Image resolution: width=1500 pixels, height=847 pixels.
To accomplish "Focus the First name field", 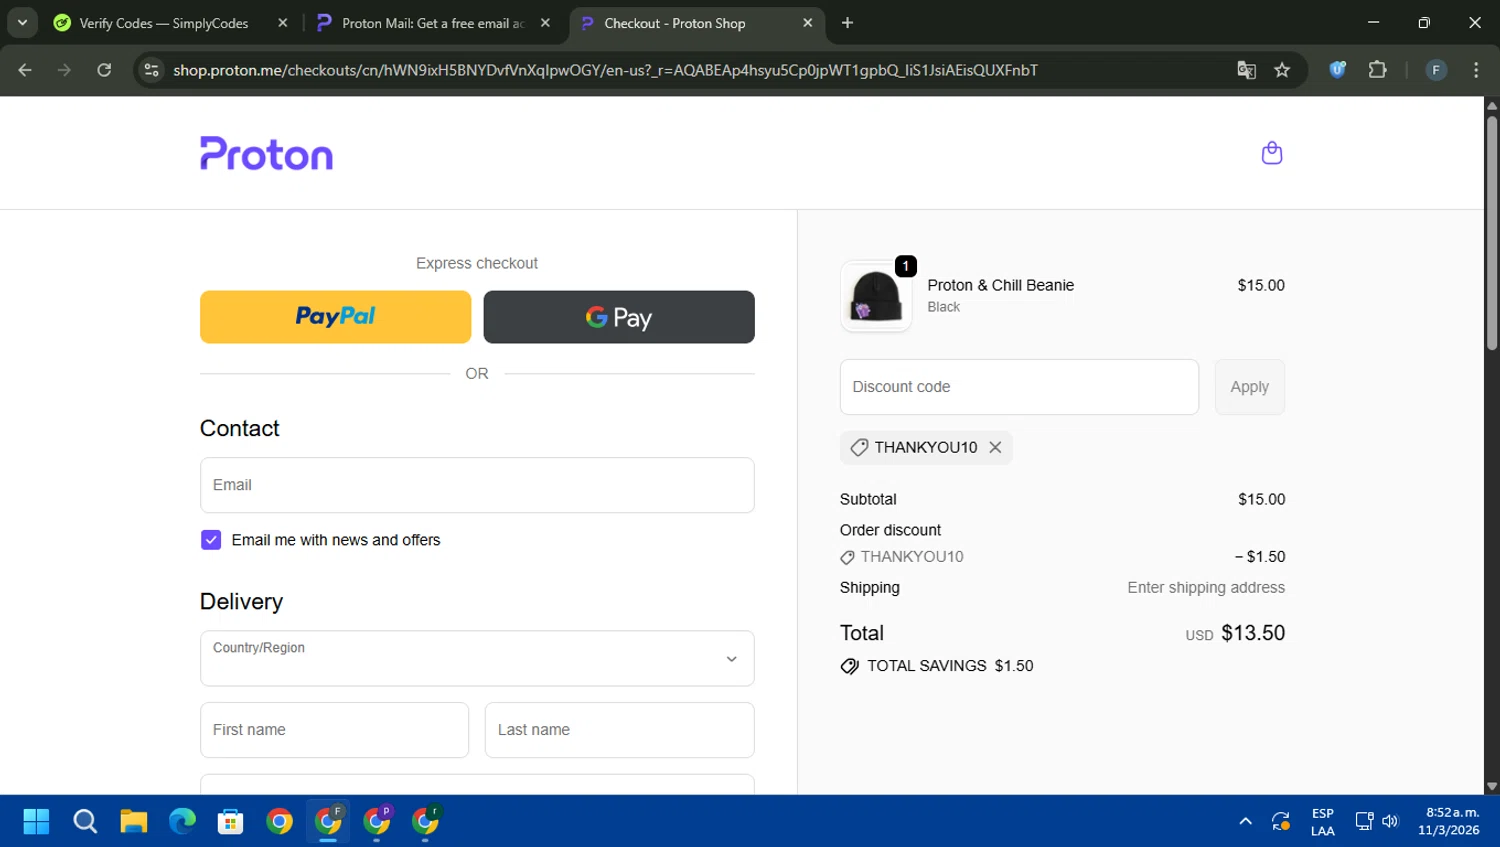I will [x=334, y=730].
